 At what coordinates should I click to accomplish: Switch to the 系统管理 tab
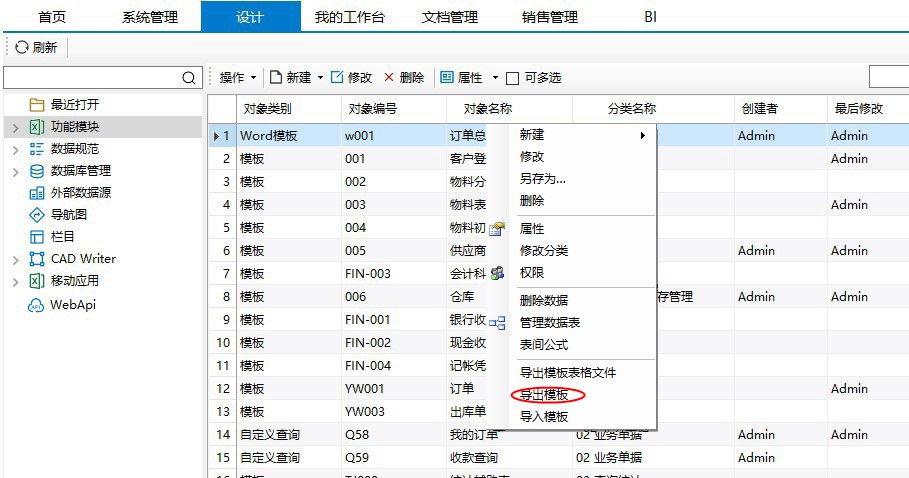point(150,17)
